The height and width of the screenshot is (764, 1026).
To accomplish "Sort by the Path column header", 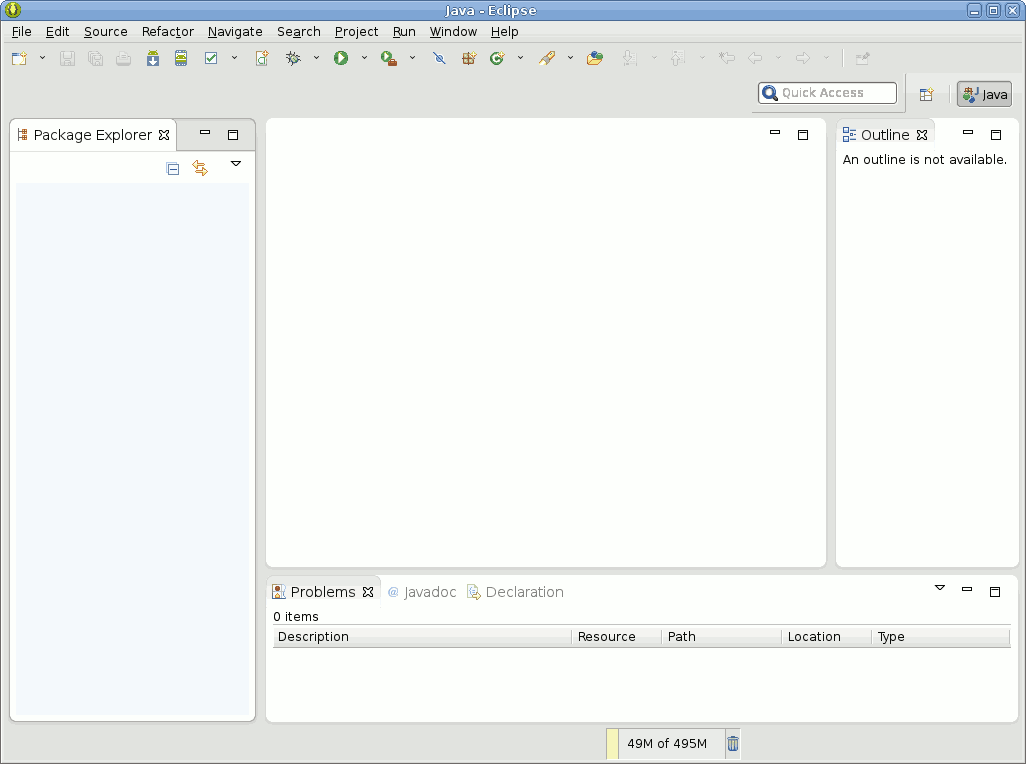I will [721, 636].
